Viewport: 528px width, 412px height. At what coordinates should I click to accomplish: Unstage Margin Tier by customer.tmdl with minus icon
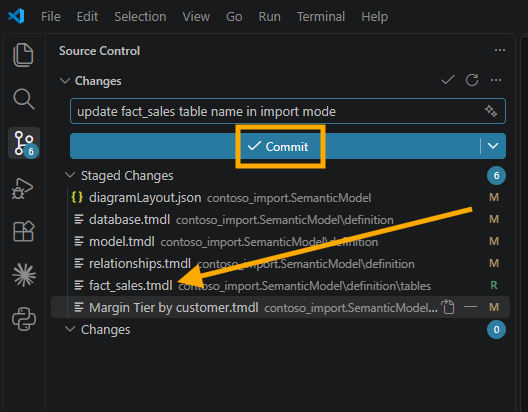[470, 307]
